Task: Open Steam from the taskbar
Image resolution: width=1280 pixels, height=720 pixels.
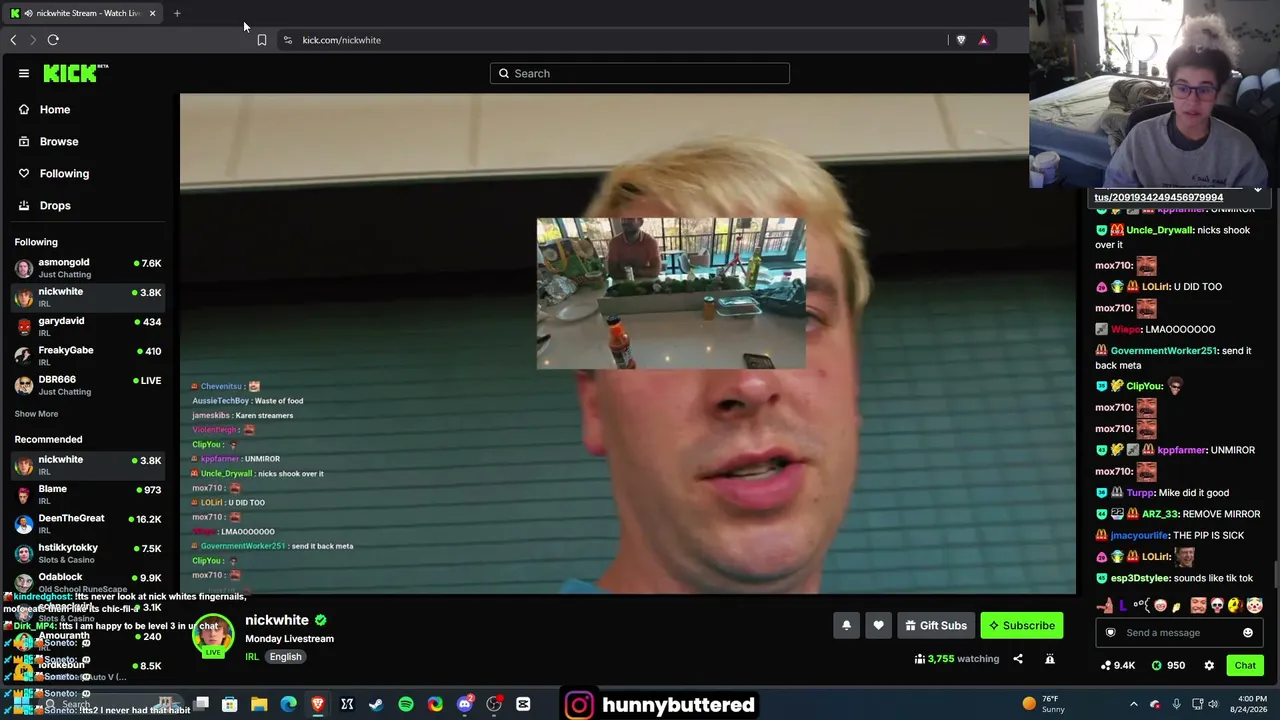Action: (376, 704)
